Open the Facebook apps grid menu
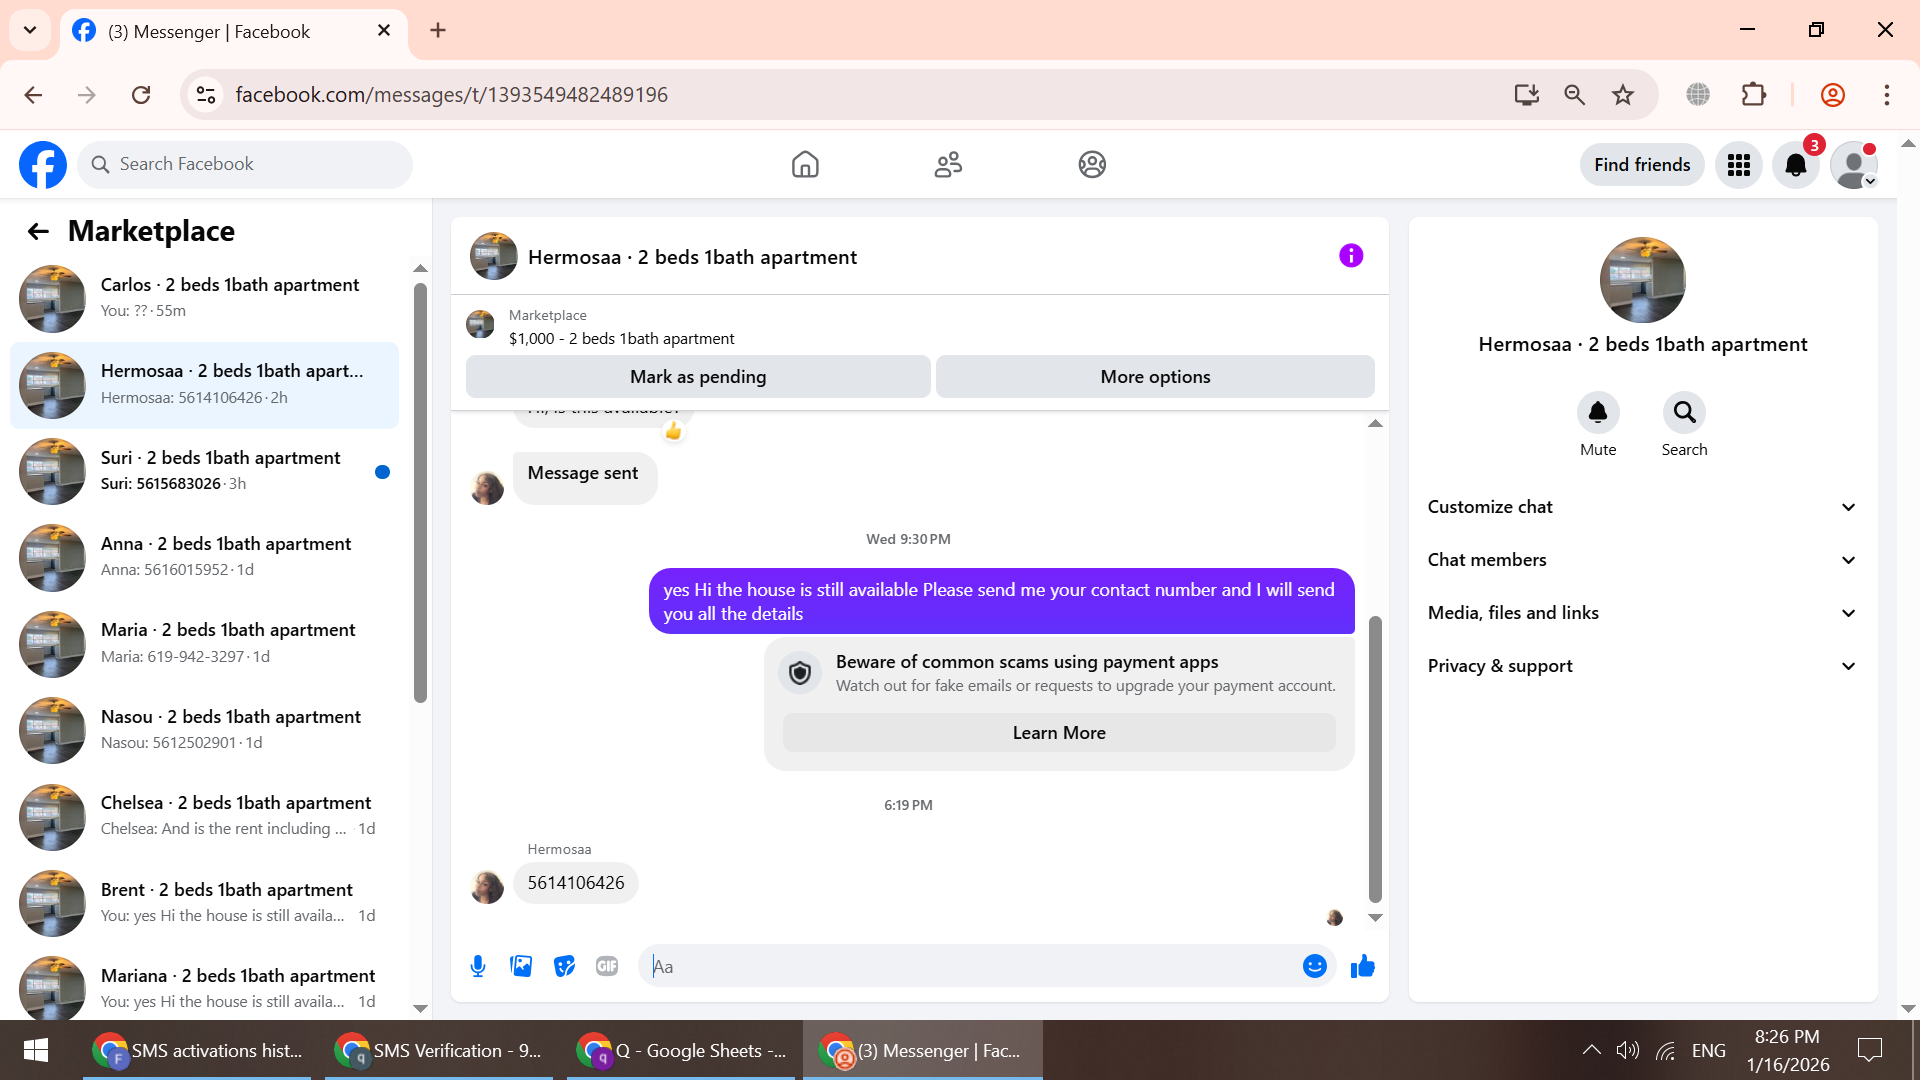This screenshot has height=1080, width=1920. pos(1739,165)
